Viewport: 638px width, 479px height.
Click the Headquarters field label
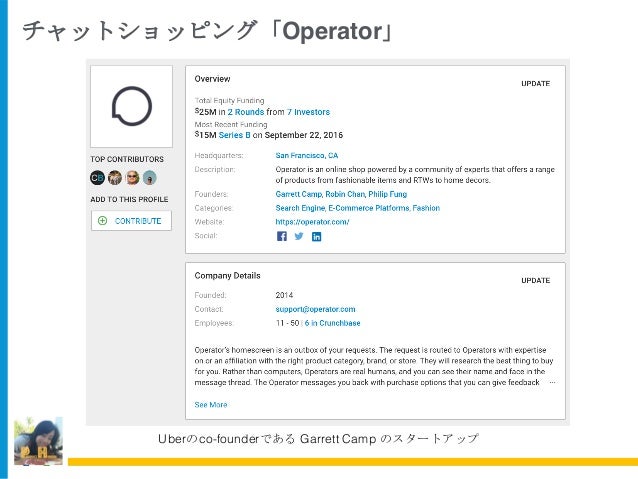click(x=219, y=155)
